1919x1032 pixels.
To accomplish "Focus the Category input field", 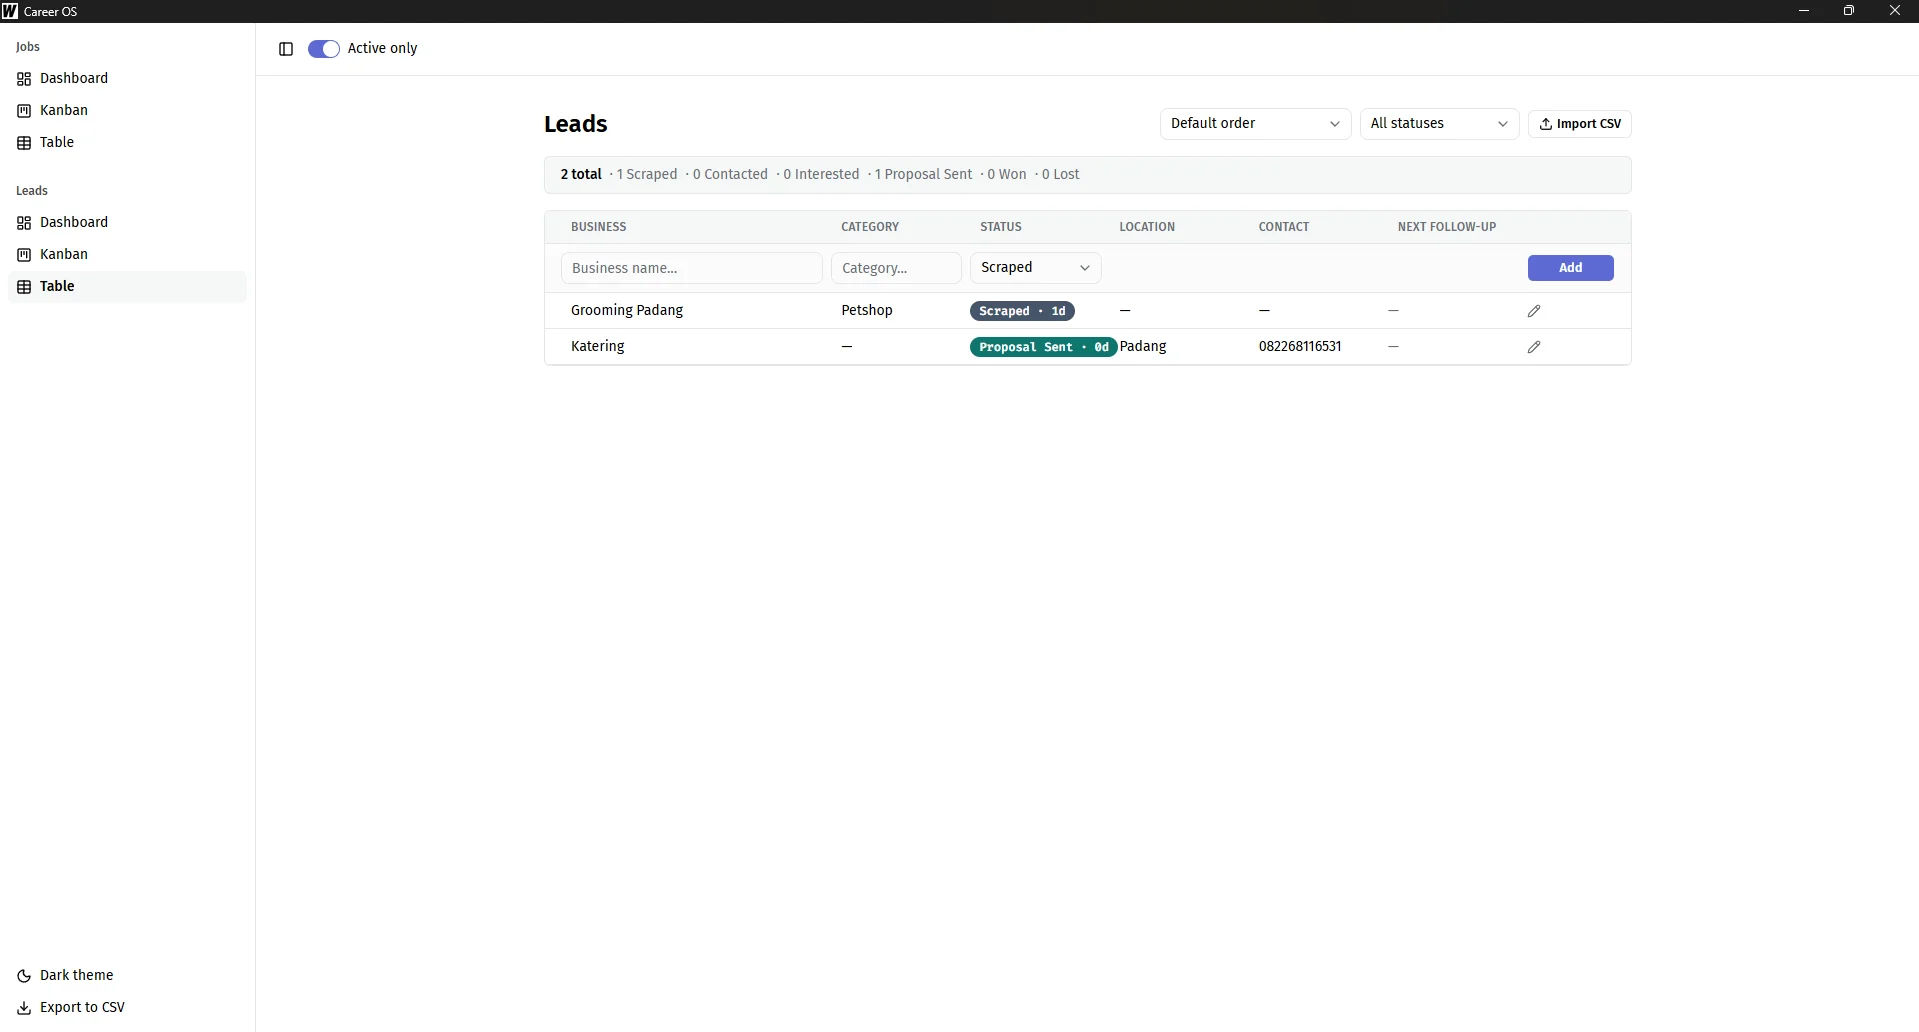I will (896, 268).
